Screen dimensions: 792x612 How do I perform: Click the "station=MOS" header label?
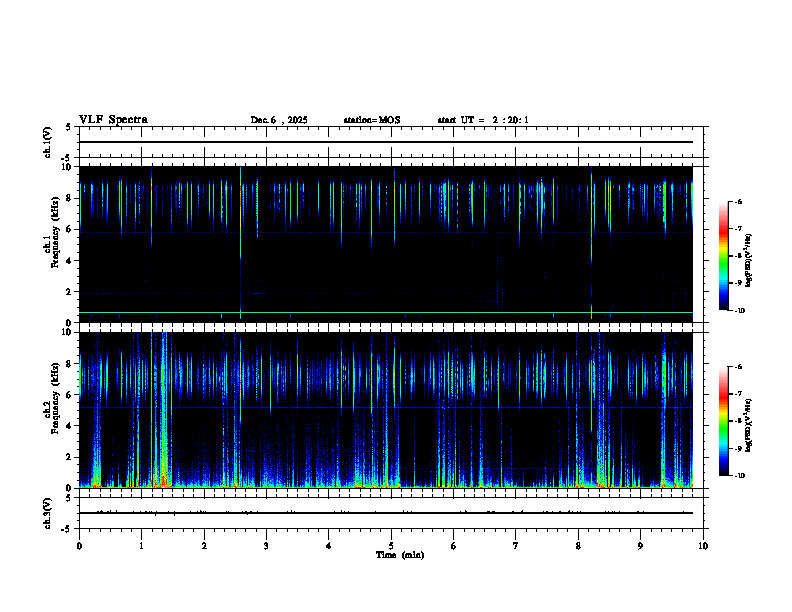coord(372,120)
